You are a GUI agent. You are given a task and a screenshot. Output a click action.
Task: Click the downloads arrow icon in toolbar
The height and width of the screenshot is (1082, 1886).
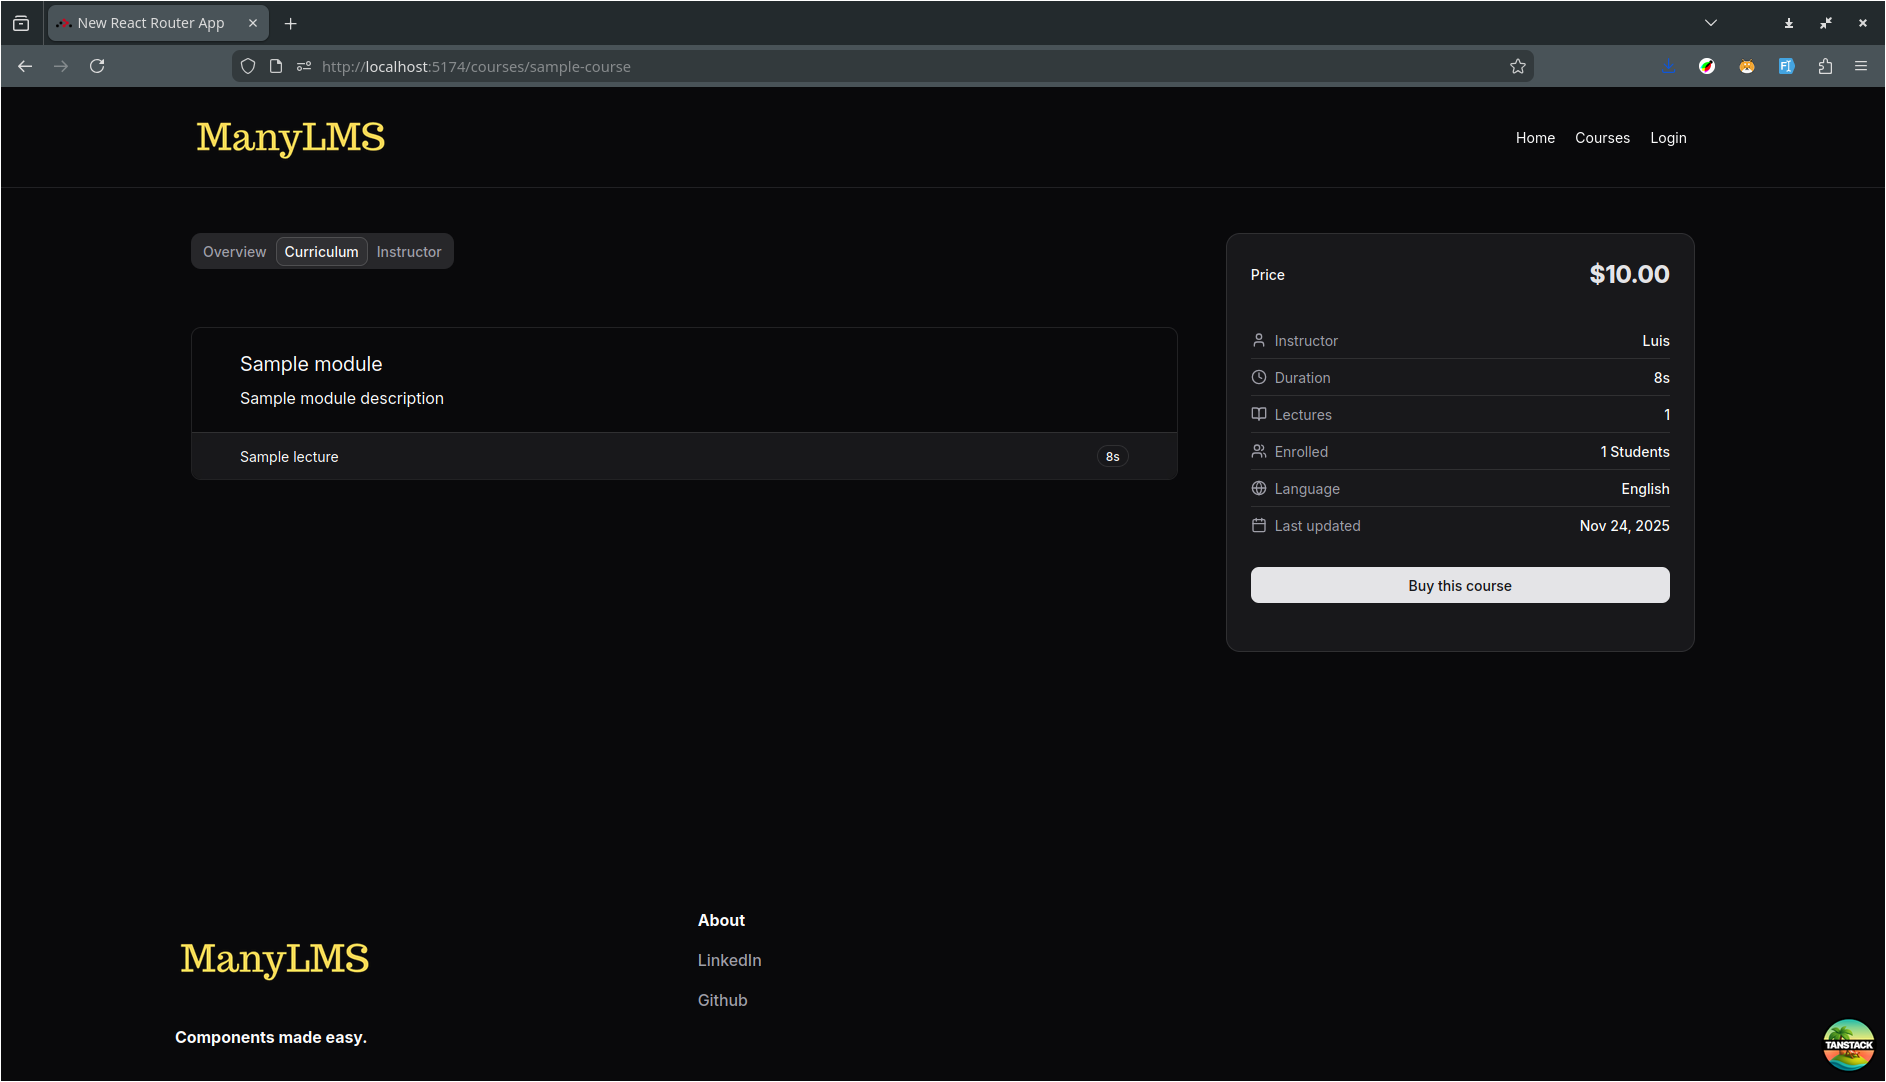point(1668,66)
